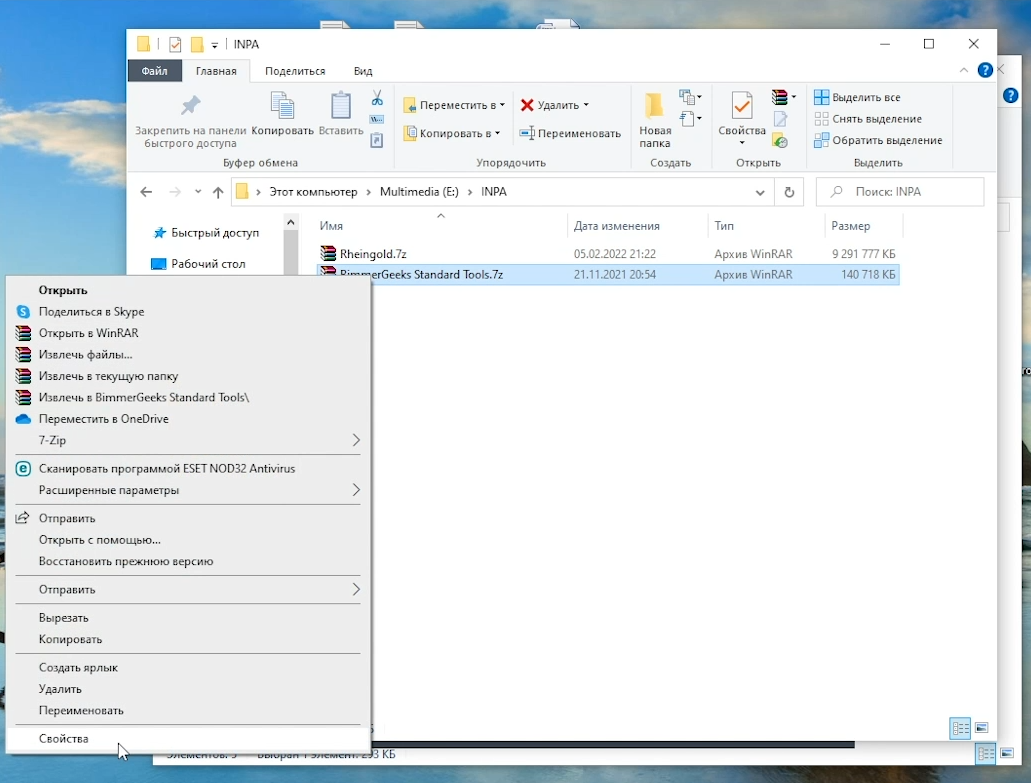Click the History icon in Открыть group
Image resolution: width=1031 pixels, height=783 pixels.
pyautogui.click(x=780, y=141)
